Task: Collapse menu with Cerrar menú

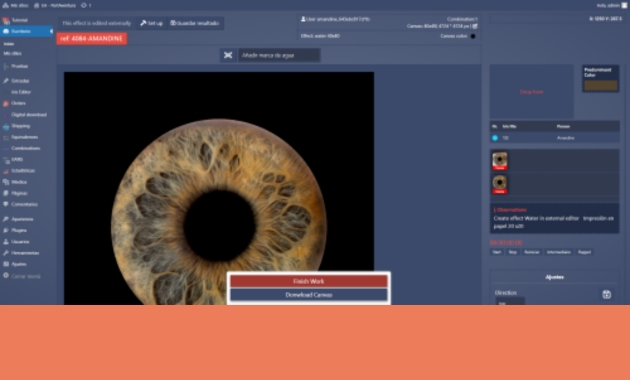Action: [x=26, y=276]
